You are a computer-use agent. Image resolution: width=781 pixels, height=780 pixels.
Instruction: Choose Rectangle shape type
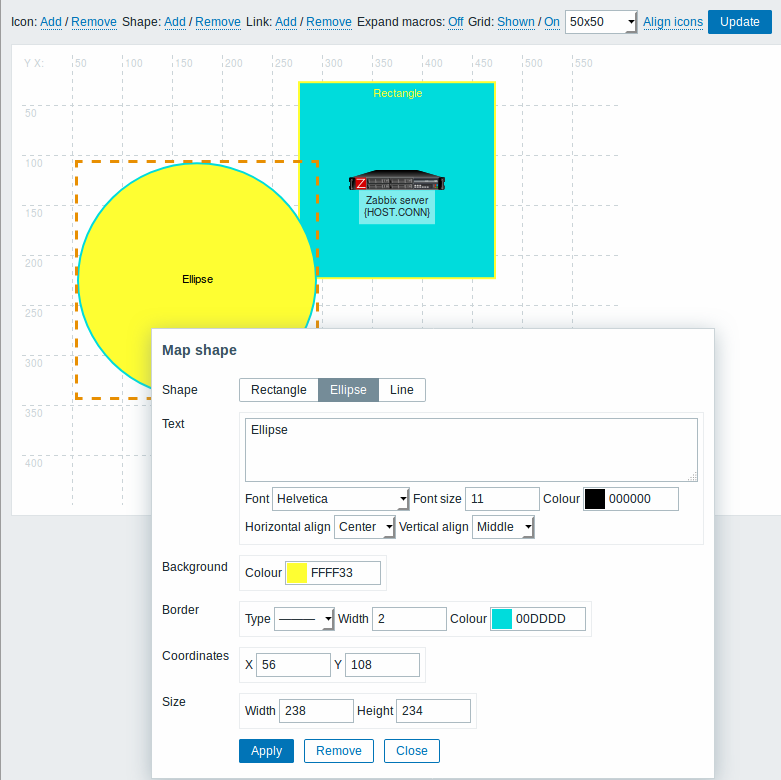click(278, 390)
